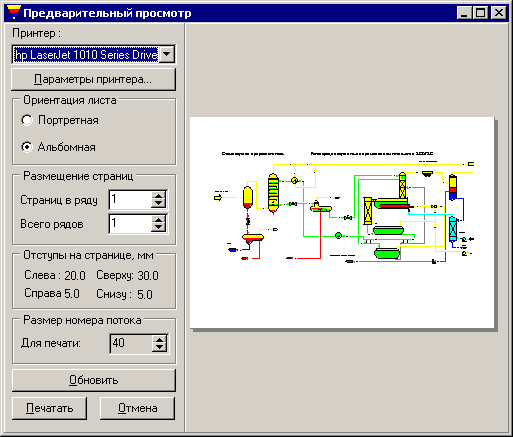Click the Отступы на странице, мм label

click(88, 255)
